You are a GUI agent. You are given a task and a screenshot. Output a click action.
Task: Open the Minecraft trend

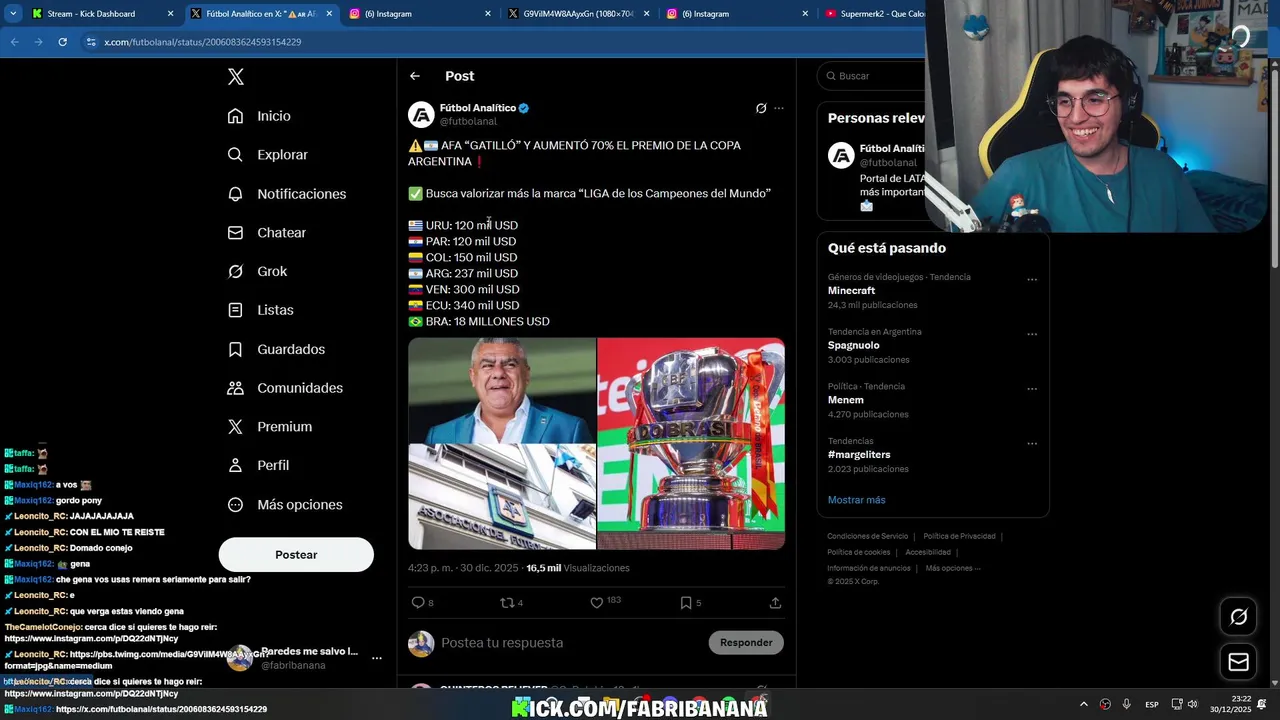click(x=851, y=291)
